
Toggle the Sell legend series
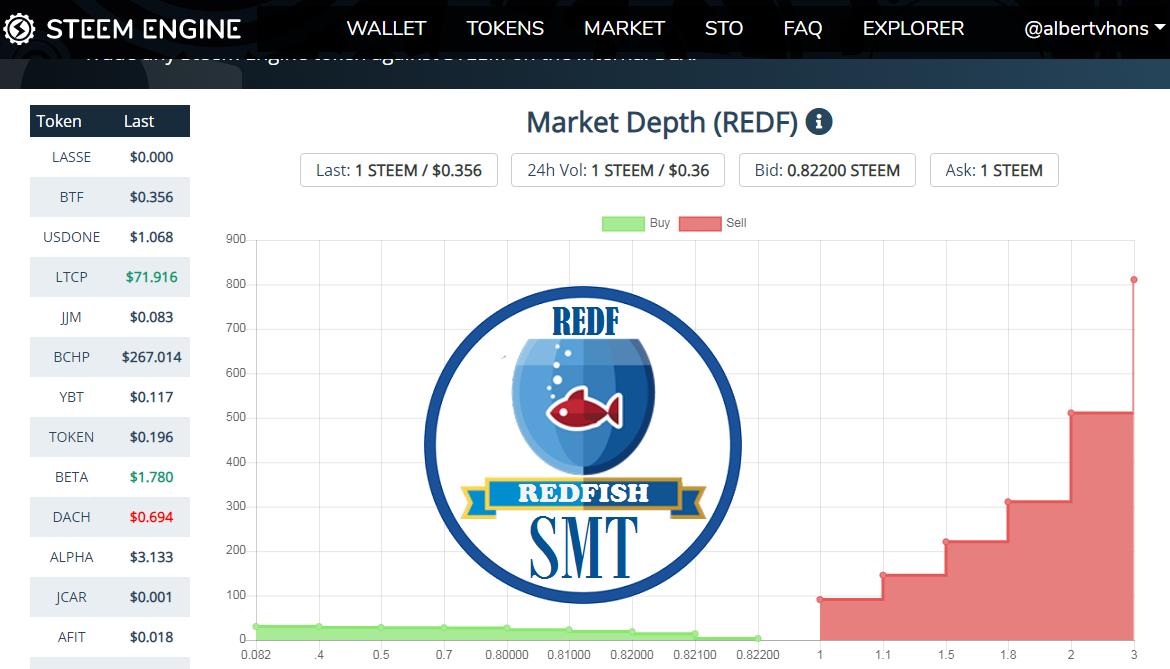(x=713, y=223)
